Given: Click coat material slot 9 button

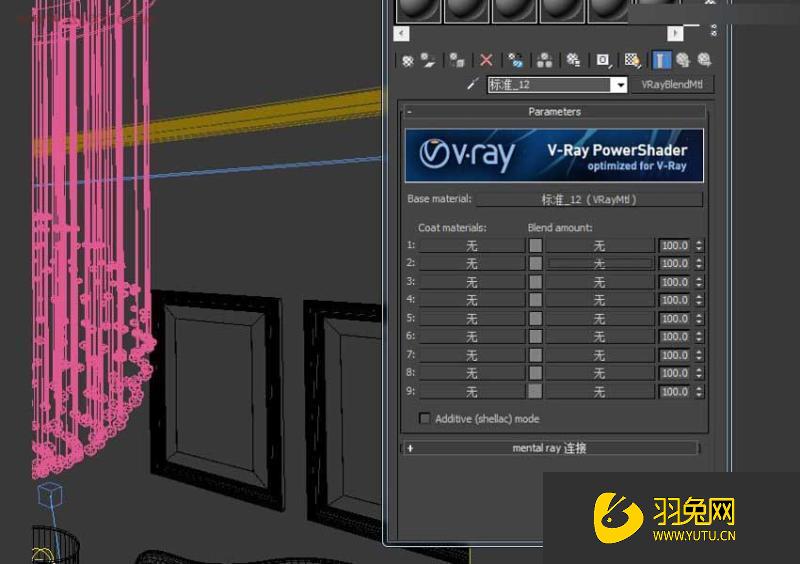Looking at the screenshot, I should pos(471,392).
